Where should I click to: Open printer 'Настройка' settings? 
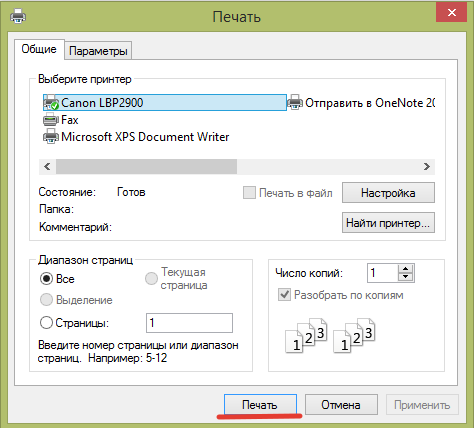388,193
